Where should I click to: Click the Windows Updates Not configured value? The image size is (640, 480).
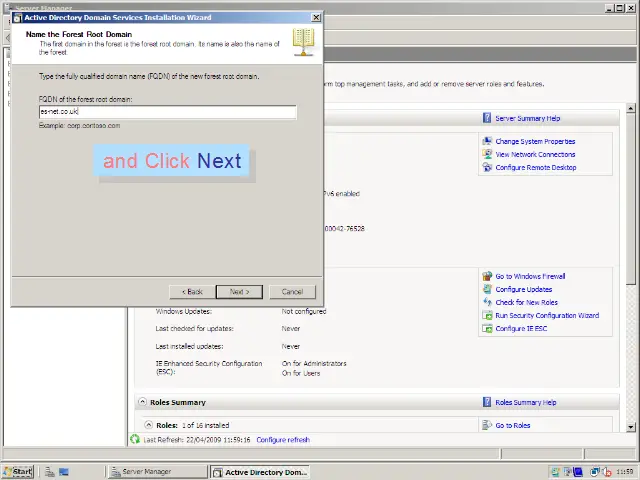(x=304, y=311)
